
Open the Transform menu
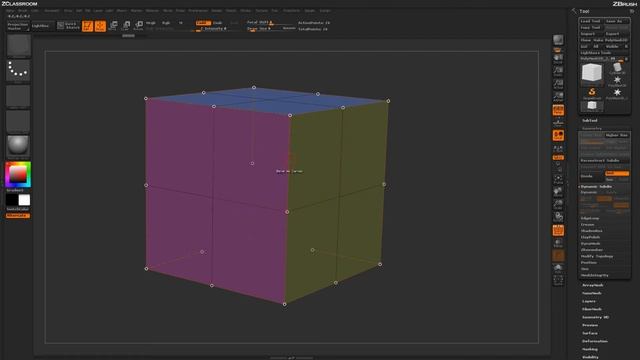(291, 11)
